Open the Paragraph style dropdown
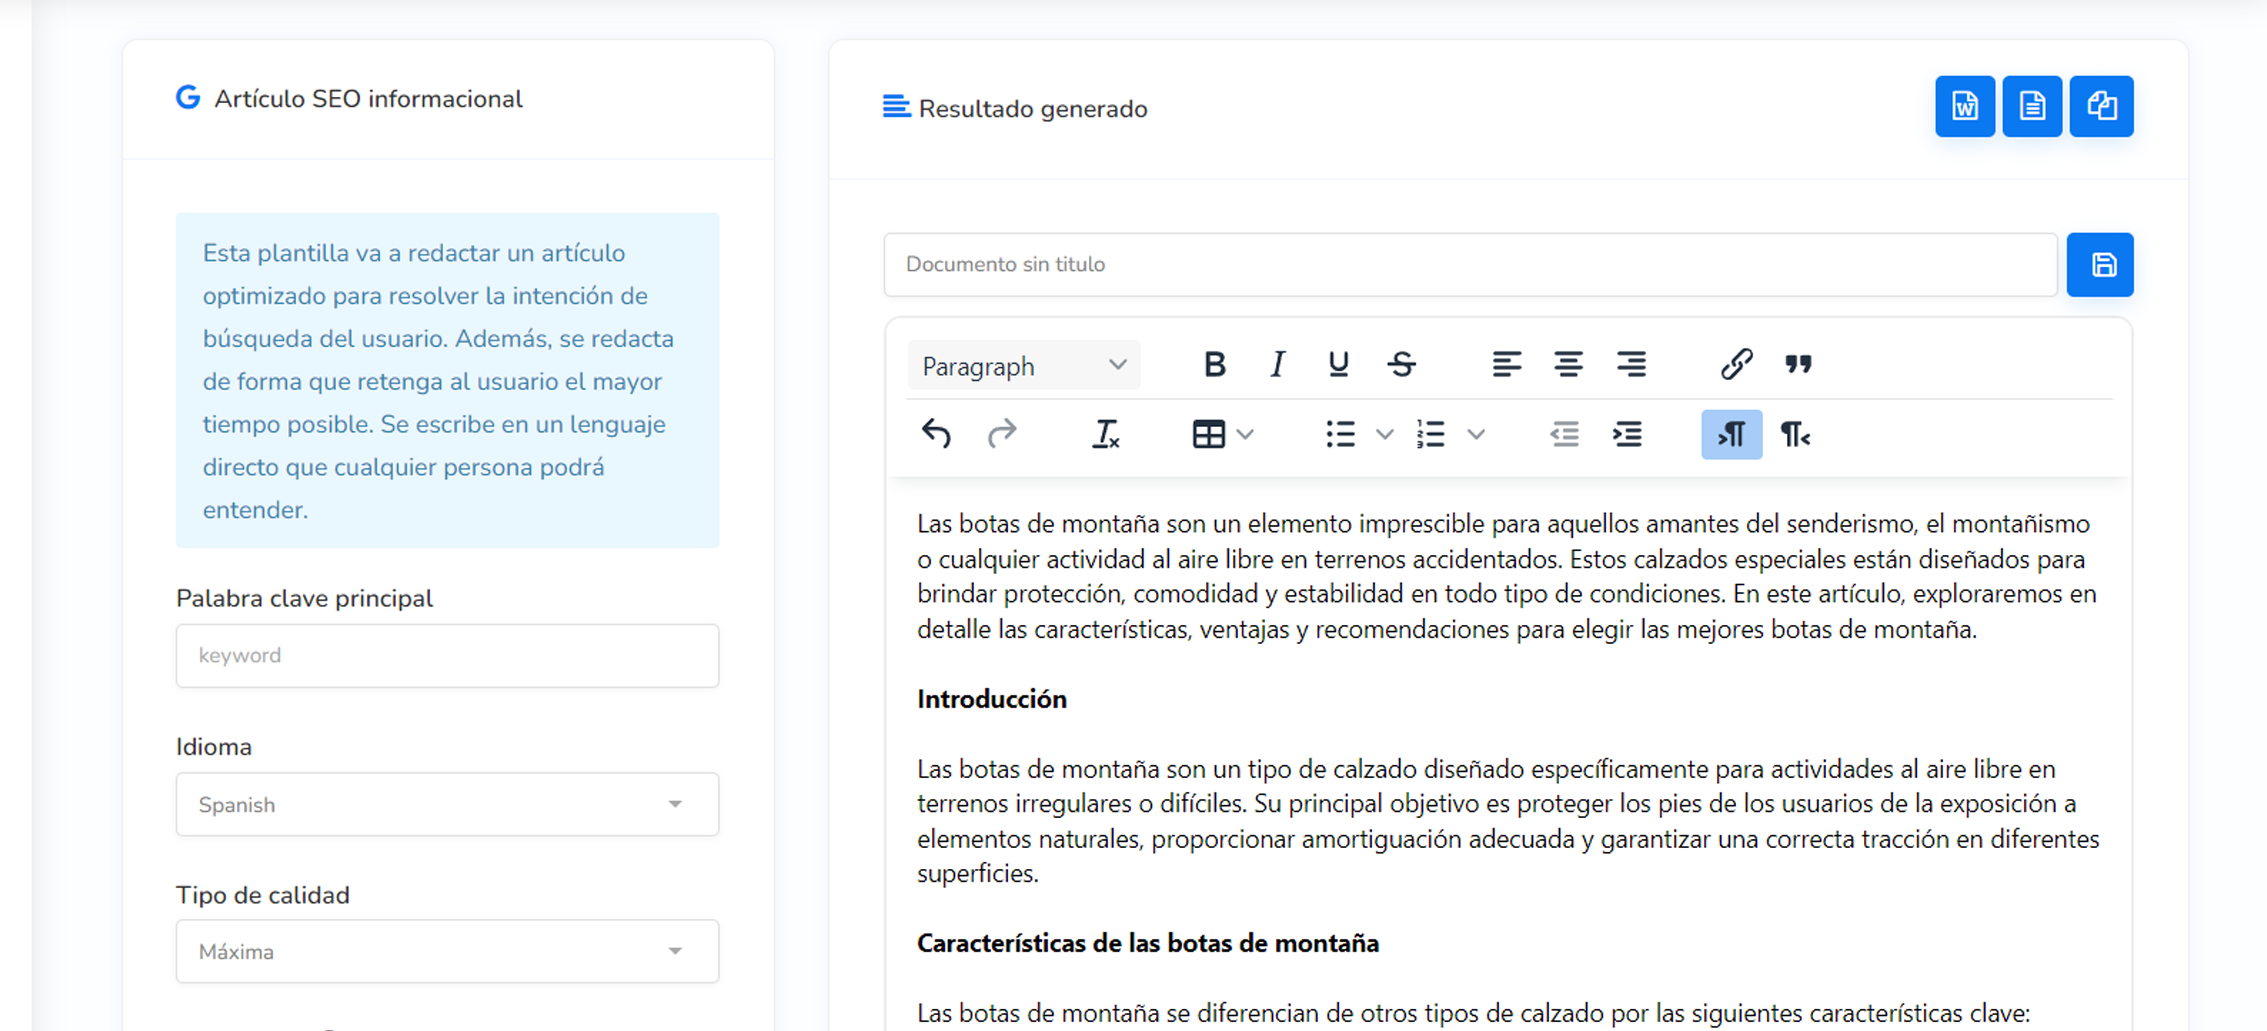Screen dimensions: 2267x1031 pyautogui.click(x=1024, y=366)
